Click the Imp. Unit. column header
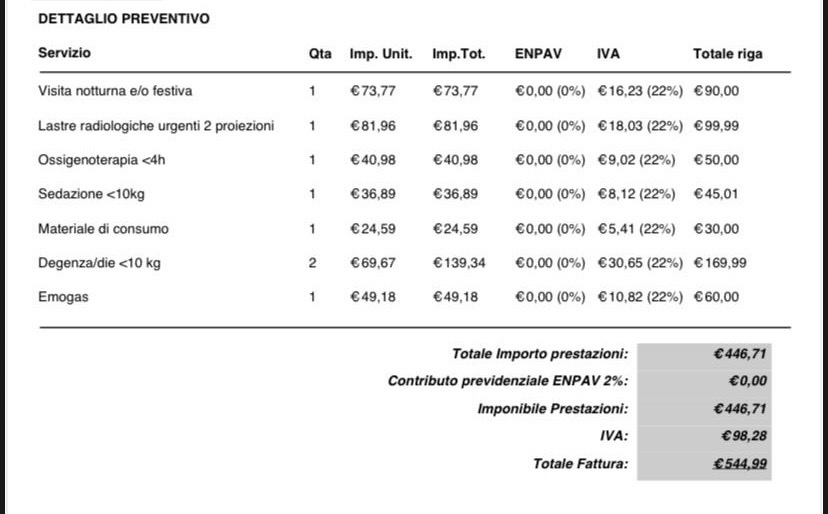 pos(381,53)
